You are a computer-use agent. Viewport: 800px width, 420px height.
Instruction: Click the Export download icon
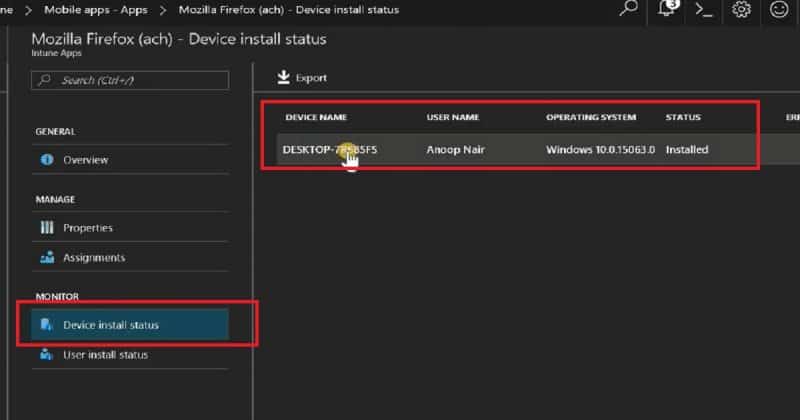283,77
